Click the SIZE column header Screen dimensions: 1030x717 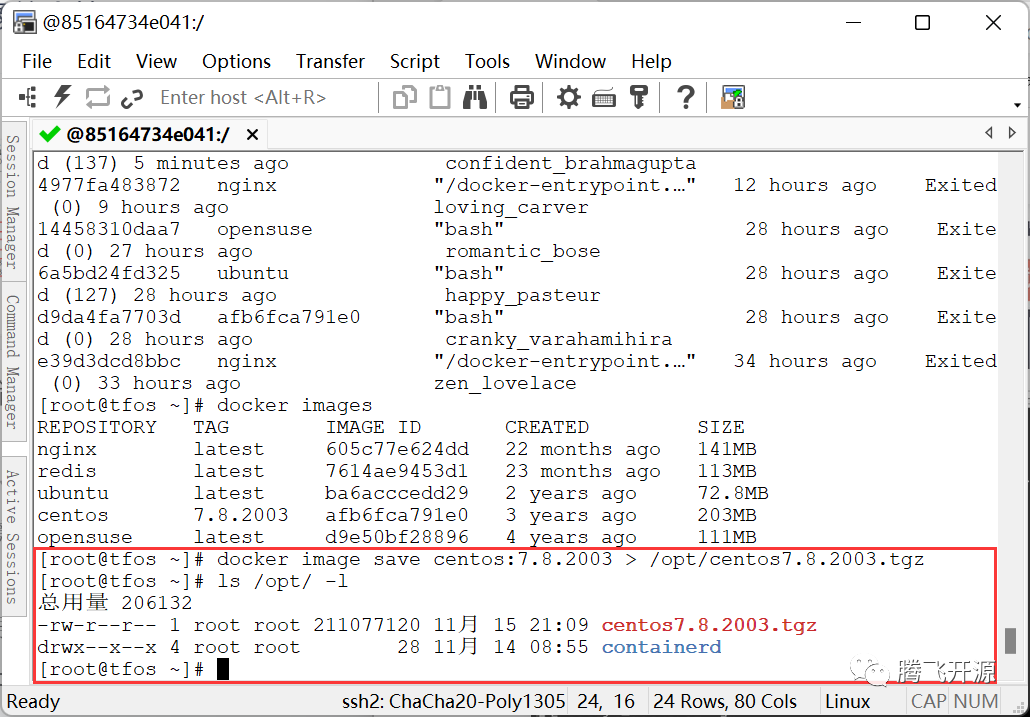point(721,427)
